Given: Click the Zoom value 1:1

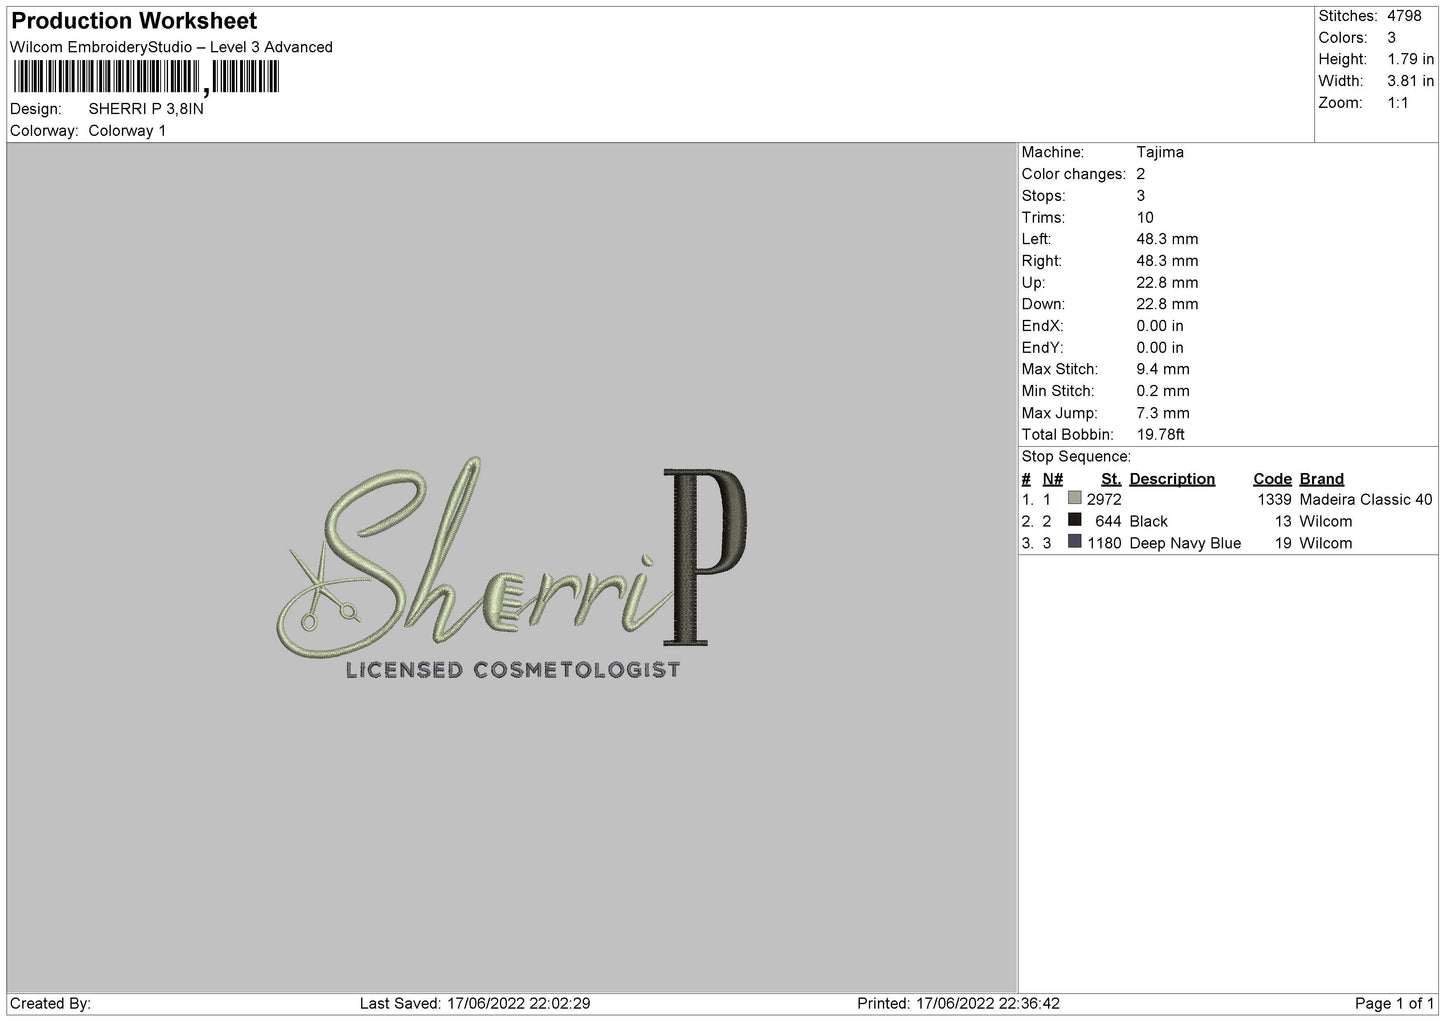Looking at the screenshot, I should [x=1397, y=103].
